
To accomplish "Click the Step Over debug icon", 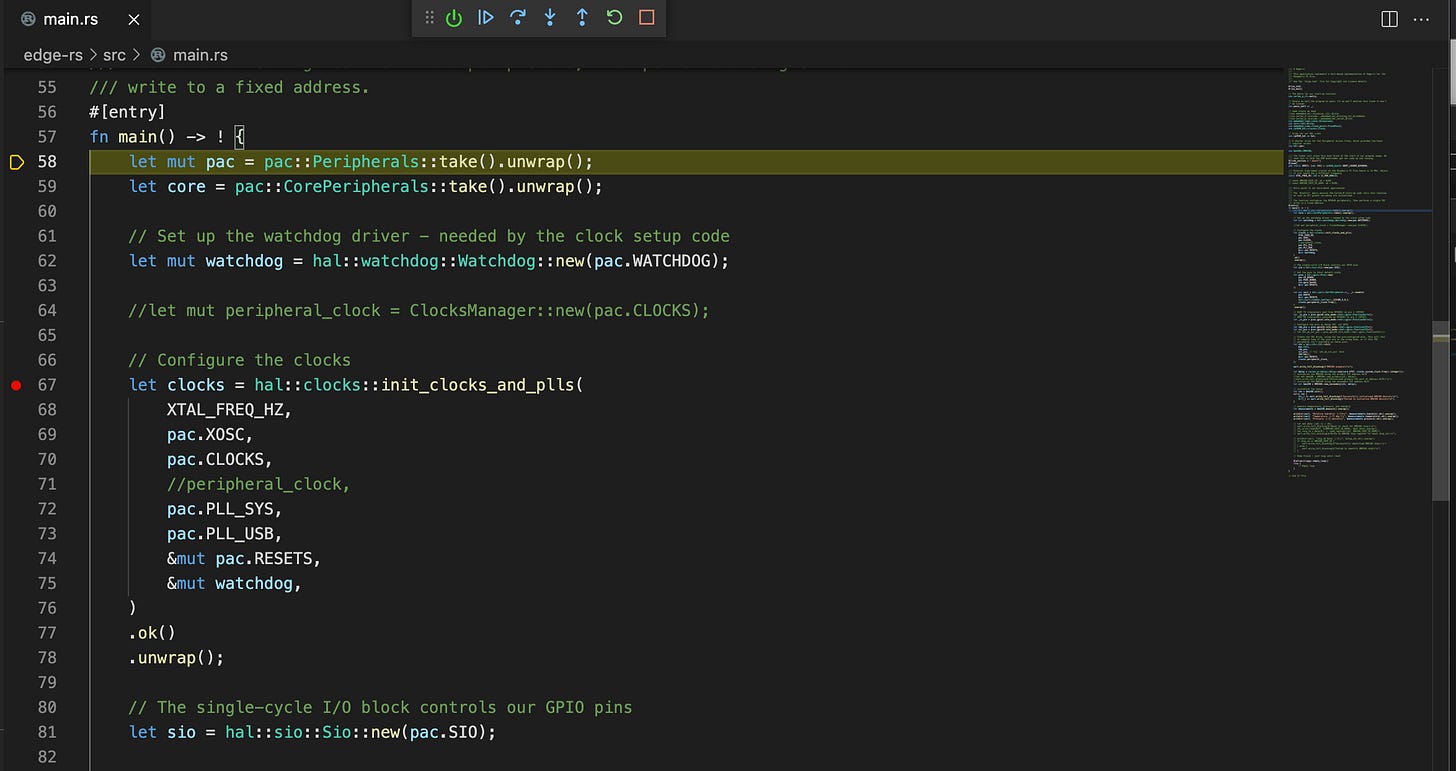I will pyautogui.click(x=518, y=17).
